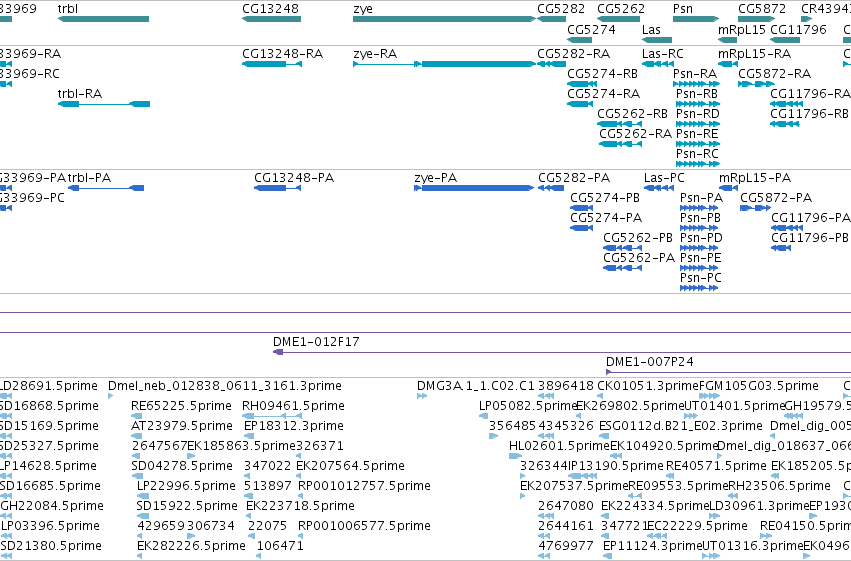Select protein CG11796-PB
The image size is (851, 561).
coord(781,248)
